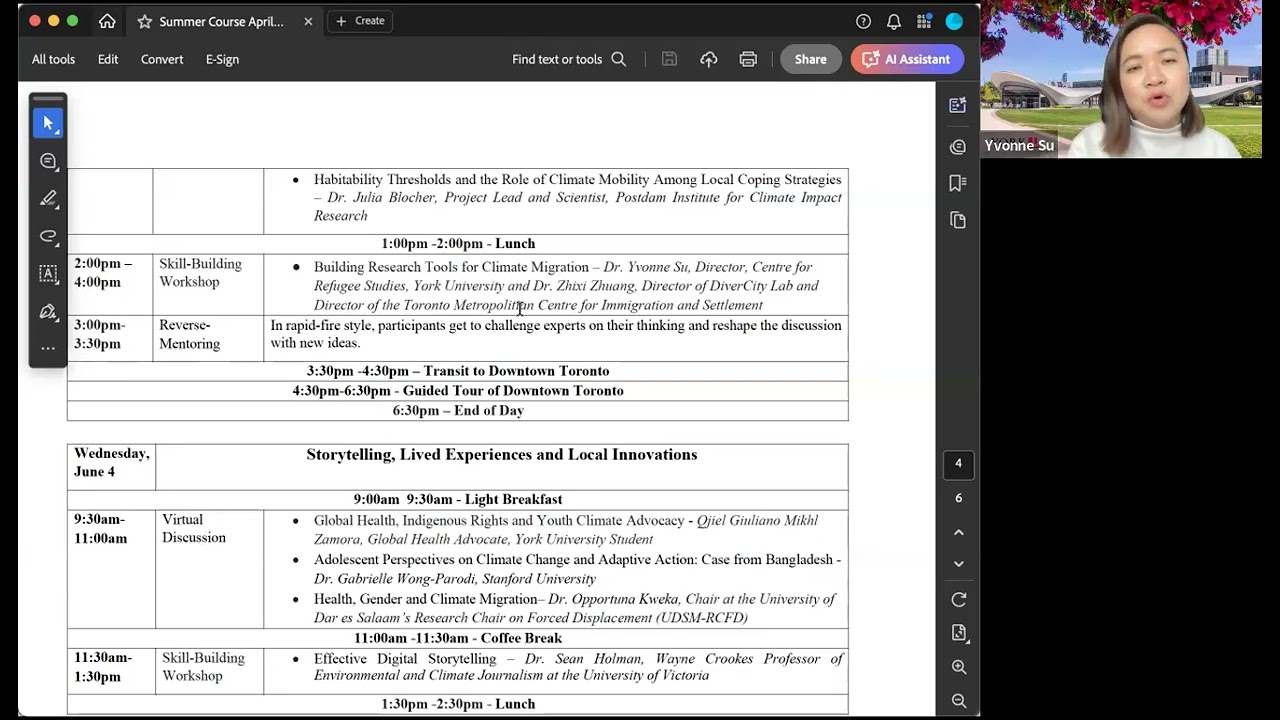Select the Draw freehand tool
This screenshot has width=1280, height=720.
coord(48,236)
